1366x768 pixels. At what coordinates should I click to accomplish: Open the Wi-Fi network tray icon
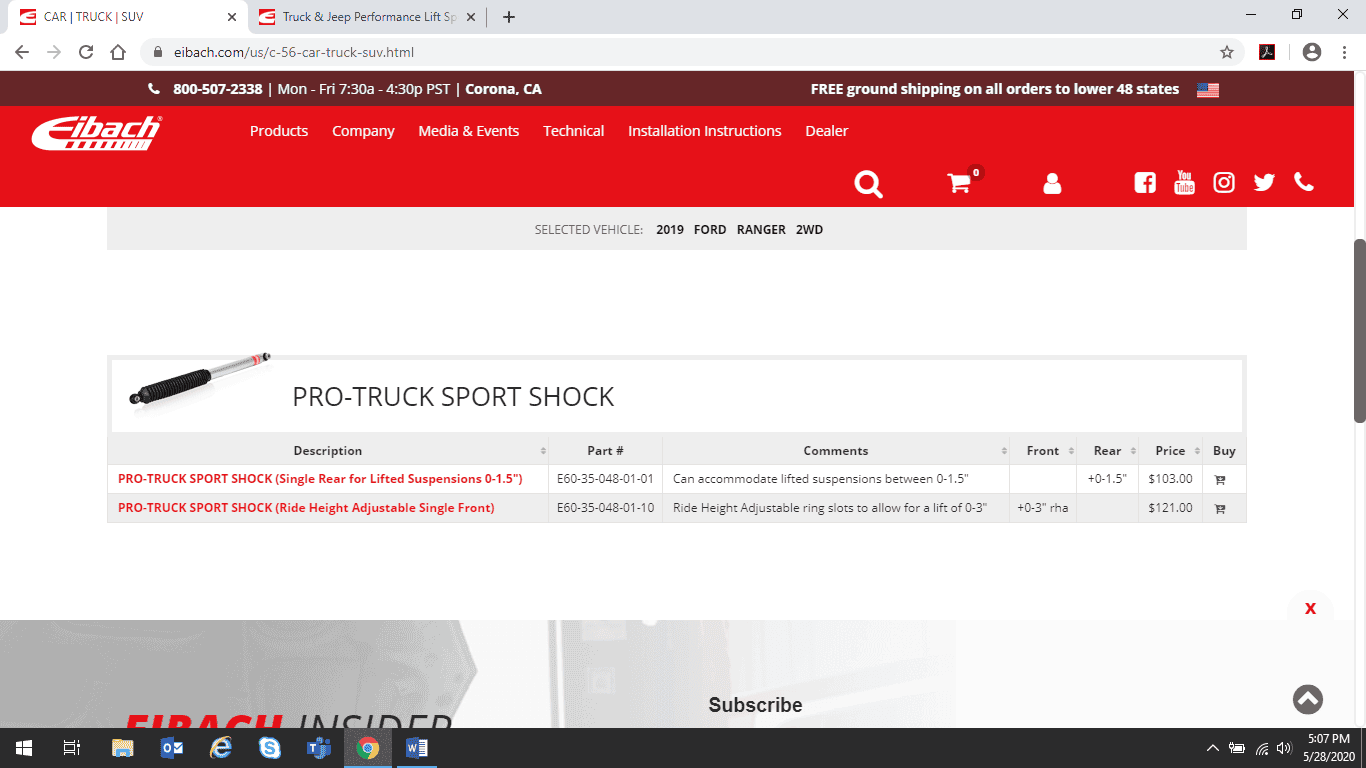pos(1261,748)
